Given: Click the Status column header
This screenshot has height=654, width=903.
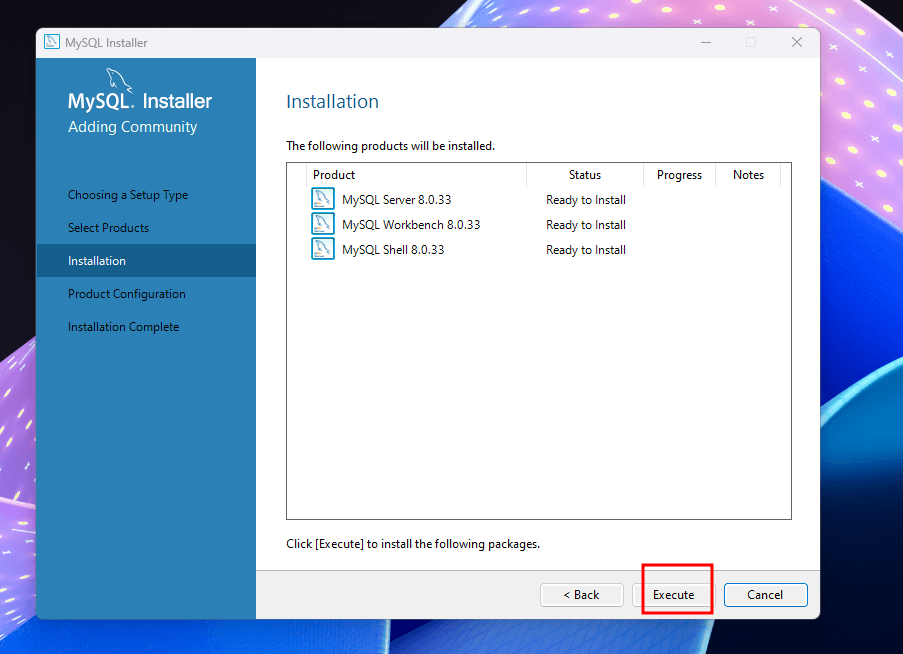Looking at the screenshot, I should point(585,175).
